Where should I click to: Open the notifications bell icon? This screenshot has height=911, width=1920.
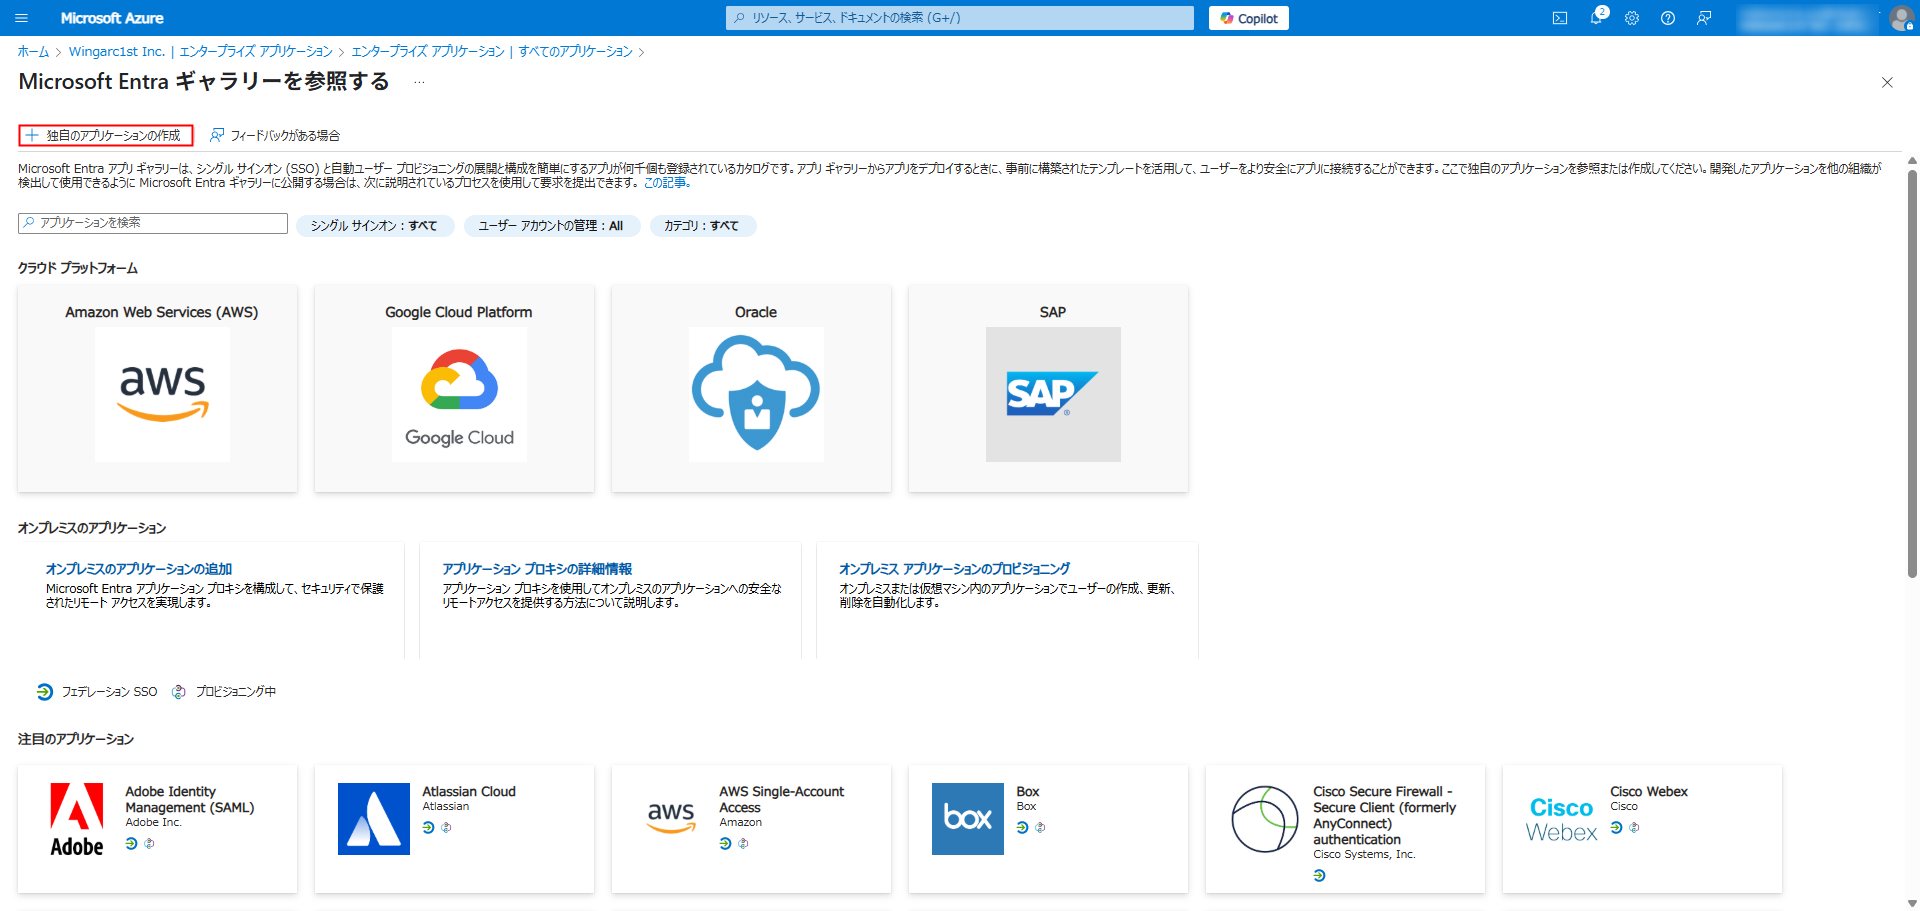pyautogui.click(x=1596, y=18)
